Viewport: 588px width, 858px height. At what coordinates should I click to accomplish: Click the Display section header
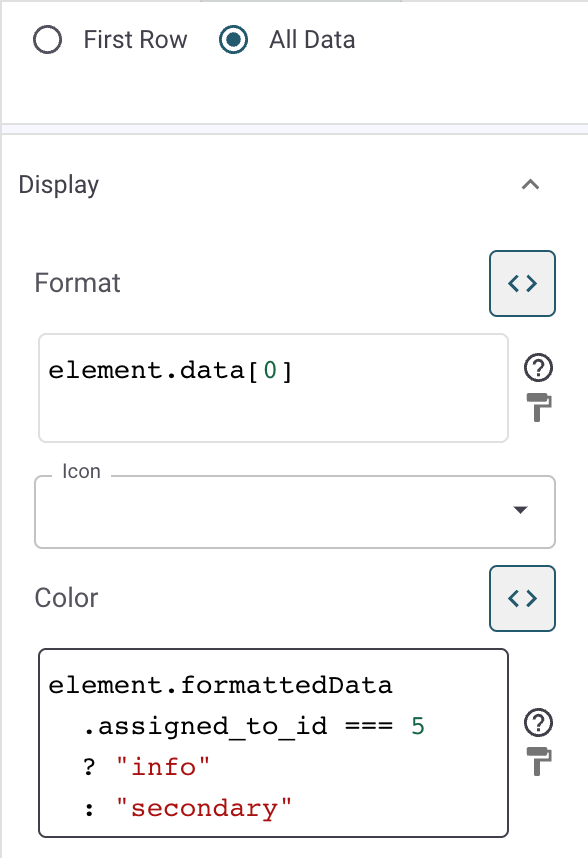(x=59, y=184)
